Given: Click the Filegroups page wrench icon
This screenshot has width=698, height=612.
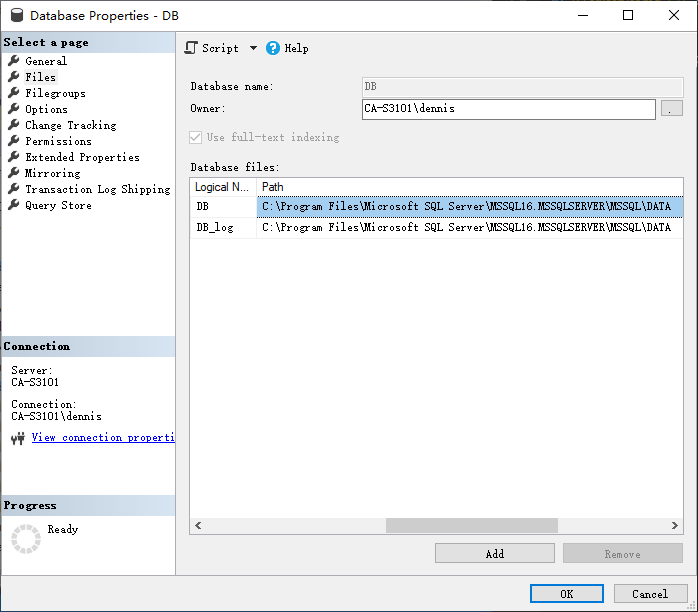Looking at the screenshot, I should (x=14, y=93).
